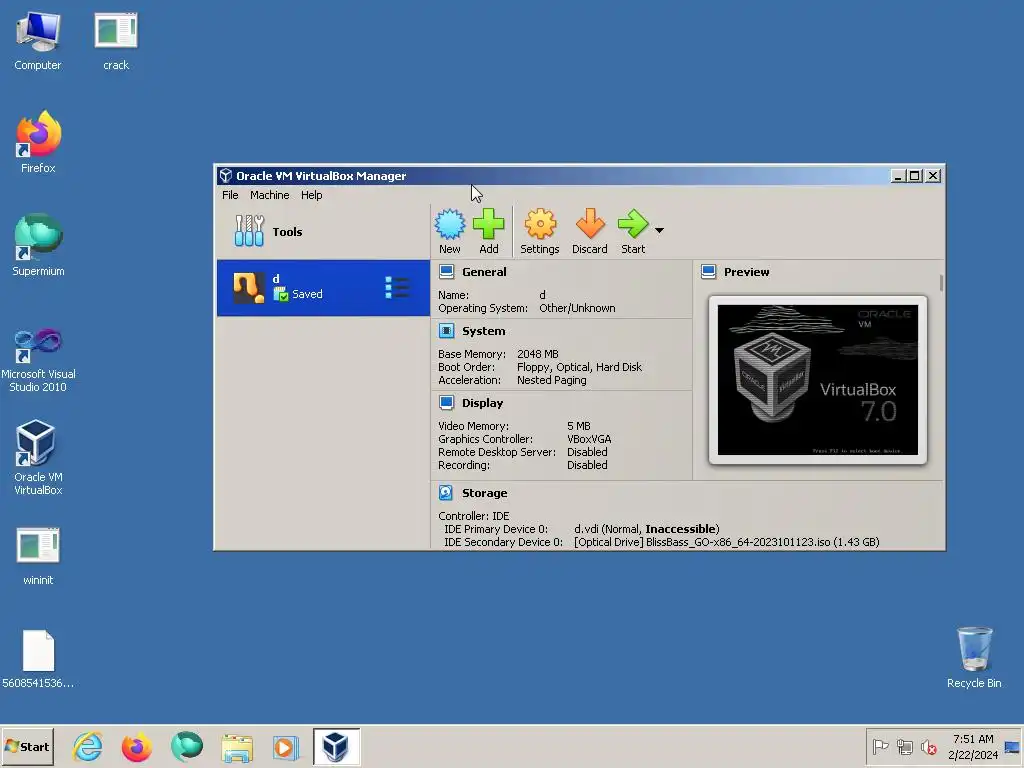Open the General settings heading link
The height and width of the screenshot is (768, 1024).
coord(484,272)
